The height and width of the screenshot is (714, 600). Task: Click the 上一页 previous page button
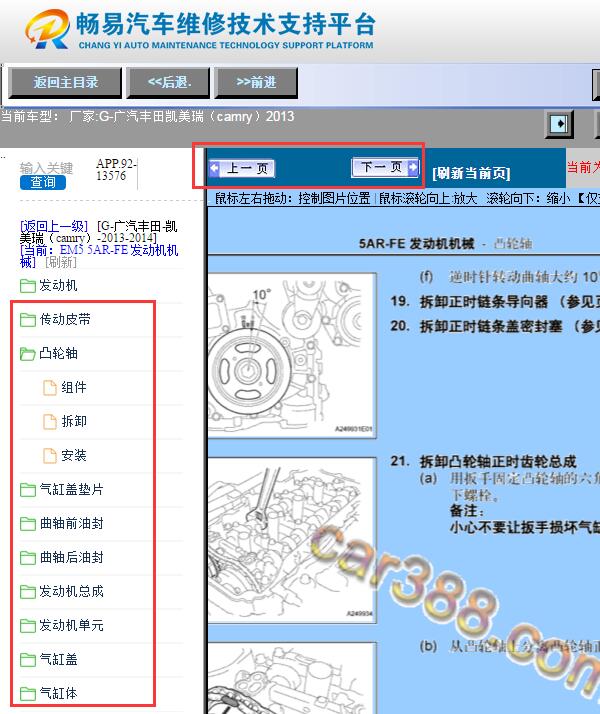tap(242, 168)
